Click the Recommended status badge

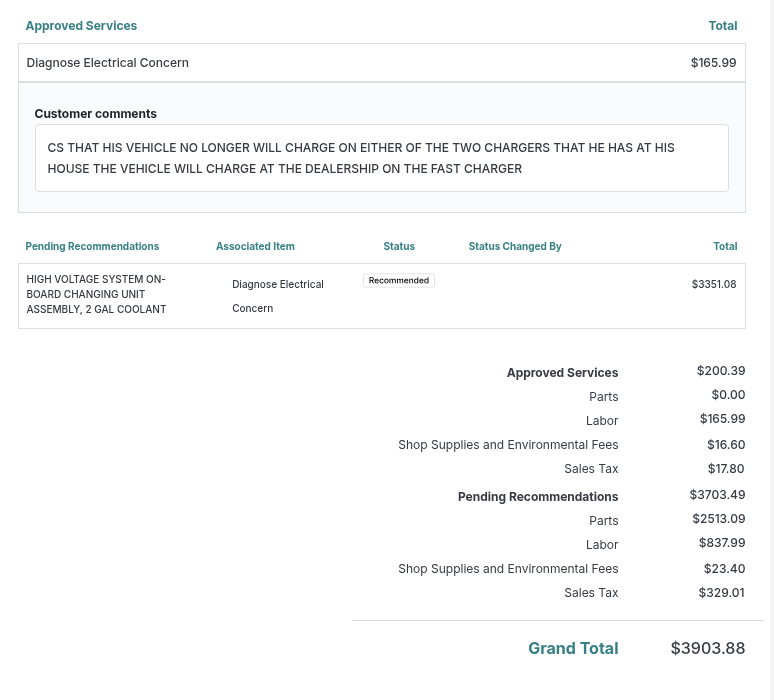coord(398,281)
